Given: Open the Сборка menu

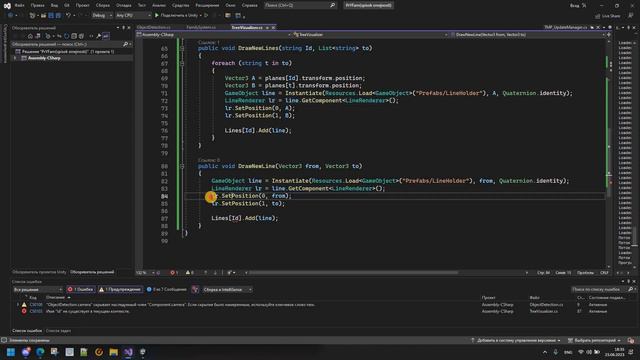Looking at the screenshot, I should tap(102, 5).
